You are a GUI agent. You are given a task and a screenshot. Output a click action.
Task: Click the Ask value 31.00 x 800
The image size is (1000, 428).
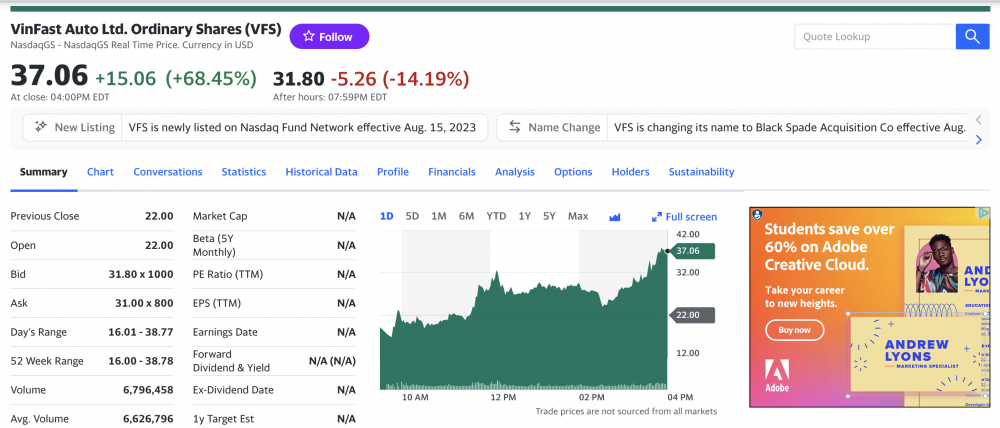[144, 303]
